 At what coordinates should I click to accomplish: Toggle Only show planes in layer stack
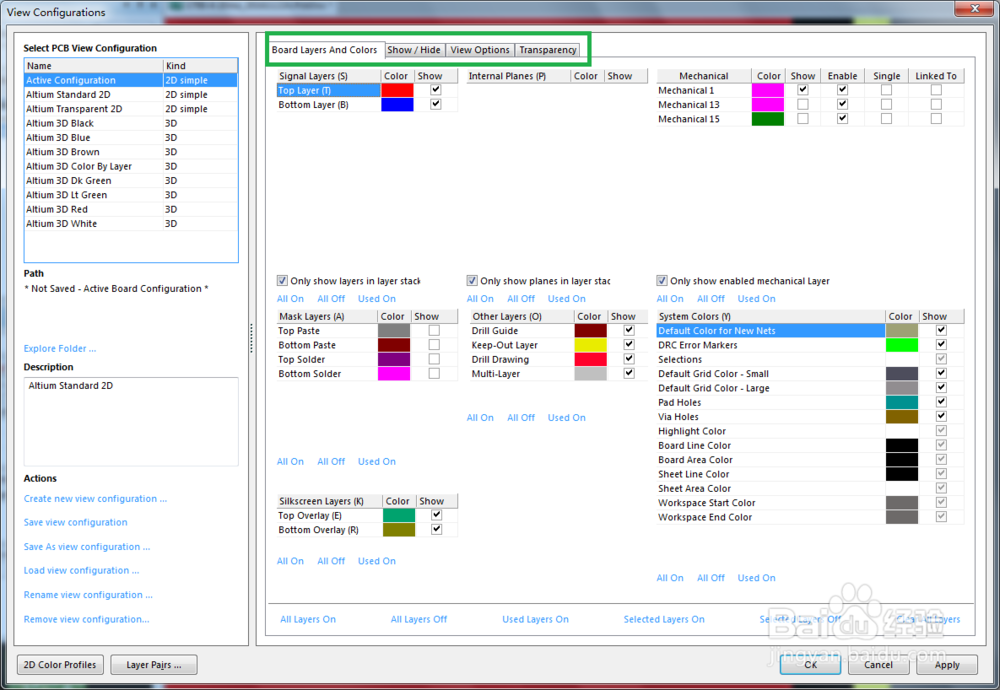[472, 281]
